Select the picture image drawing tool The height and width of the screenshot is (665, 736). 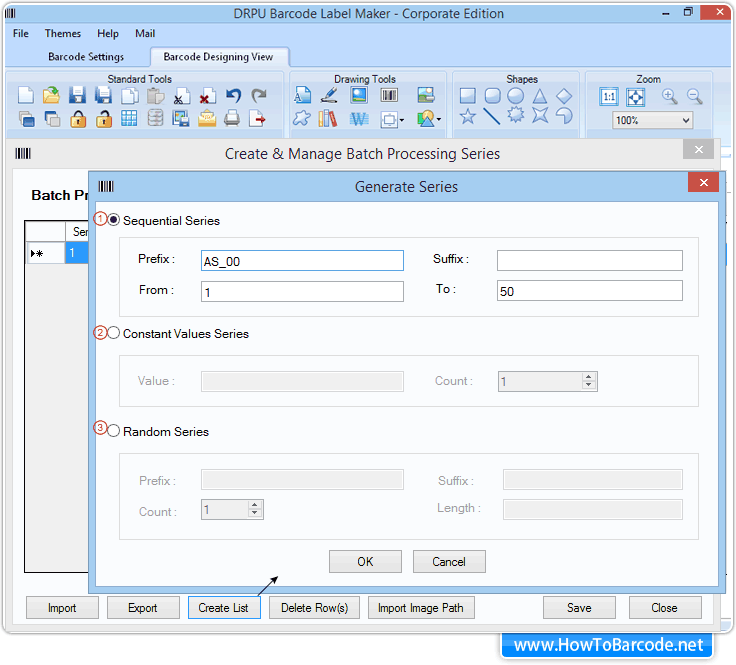pos(359,95)
